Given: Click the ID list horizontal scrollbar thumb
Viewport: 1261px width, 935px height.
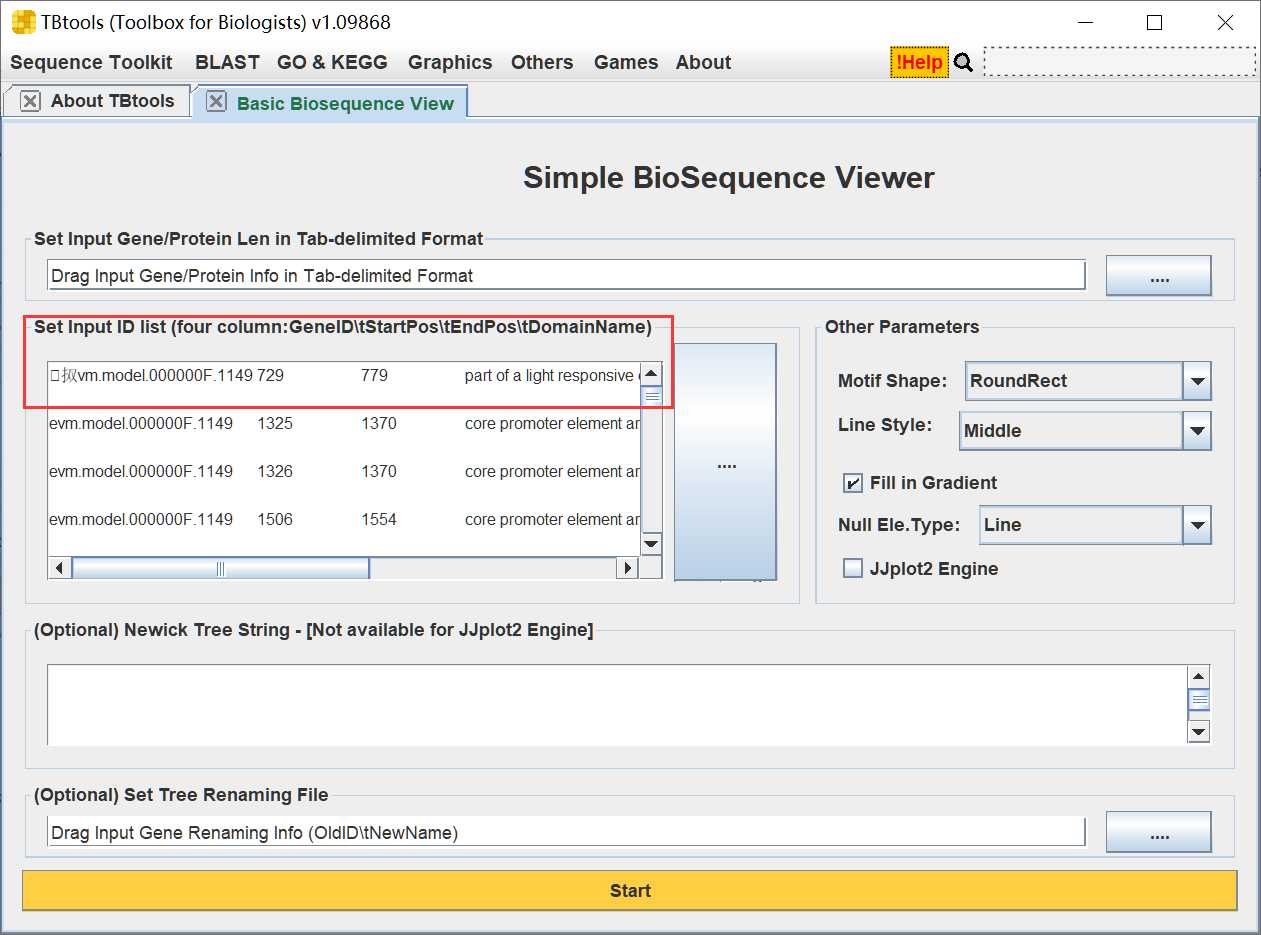Looking at the screenshot, I should pos(221,568).
